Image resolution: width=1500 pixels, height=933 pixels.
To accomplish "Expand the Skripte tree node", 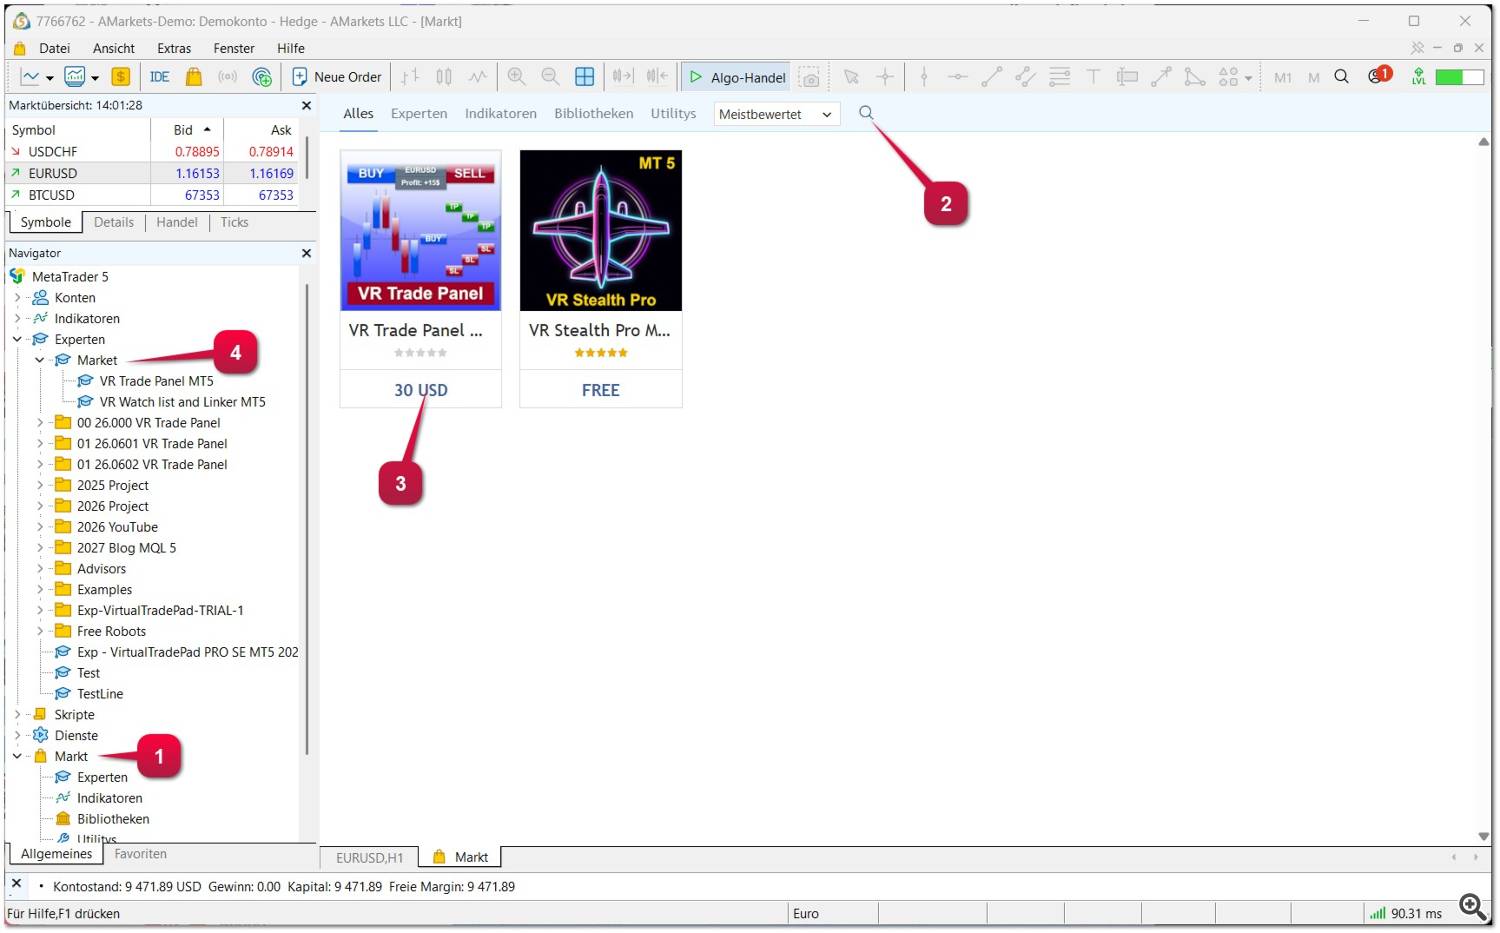I will click(x=17, y=715).
